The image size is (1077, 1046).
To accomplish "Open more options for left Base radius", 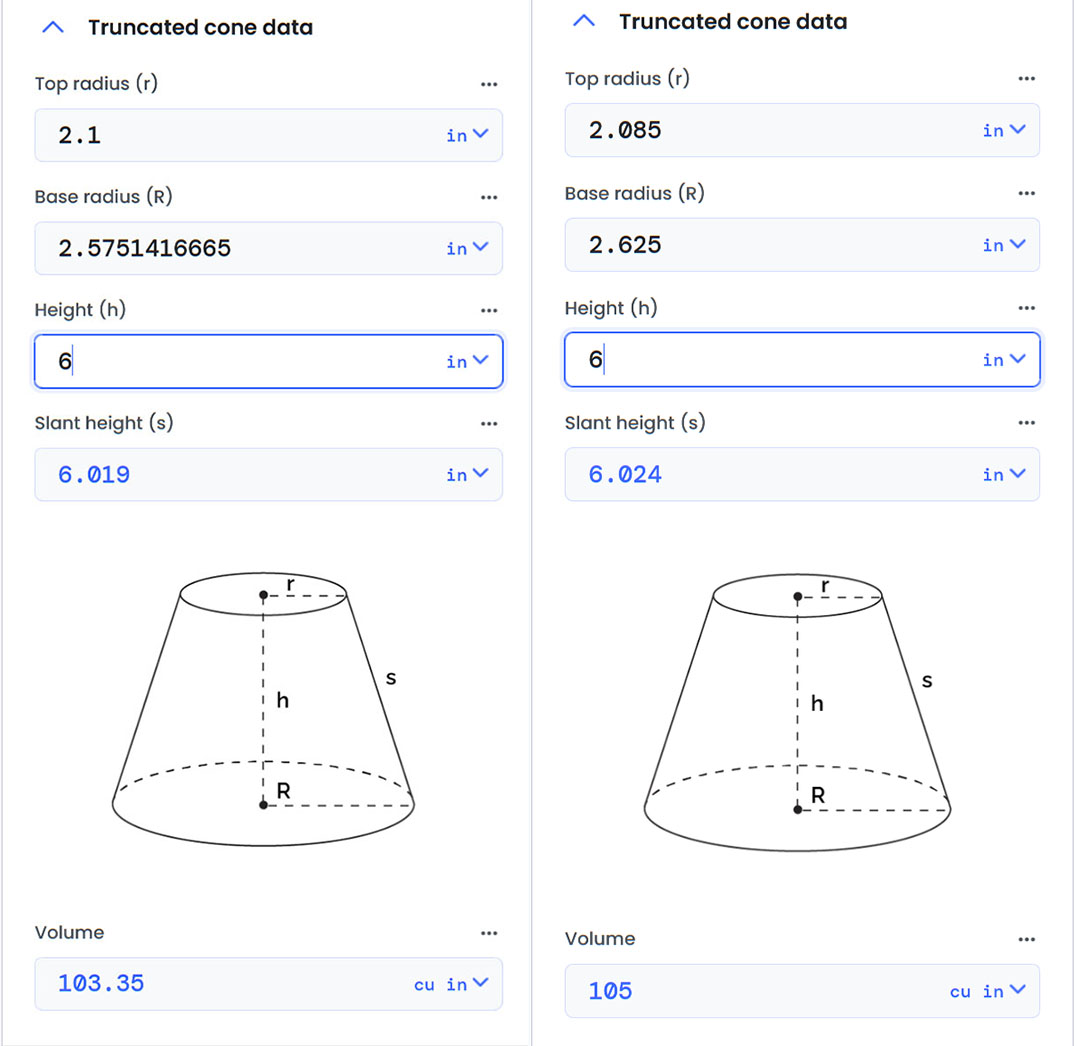I will click(488, 198).
